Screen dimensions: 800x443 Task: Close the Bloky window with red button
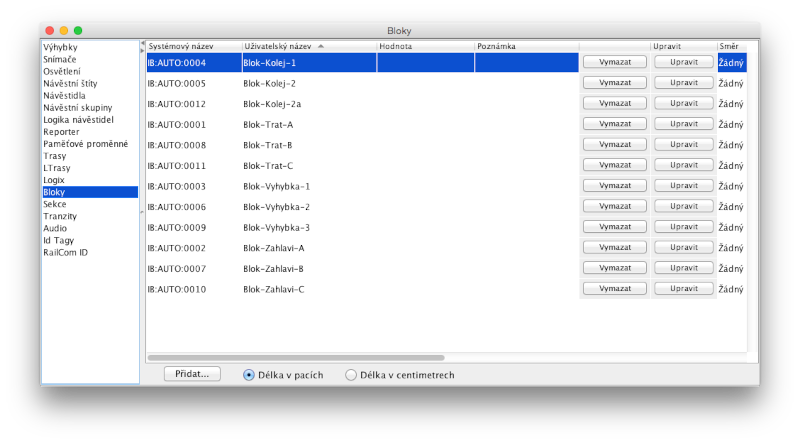coord(48,31)
